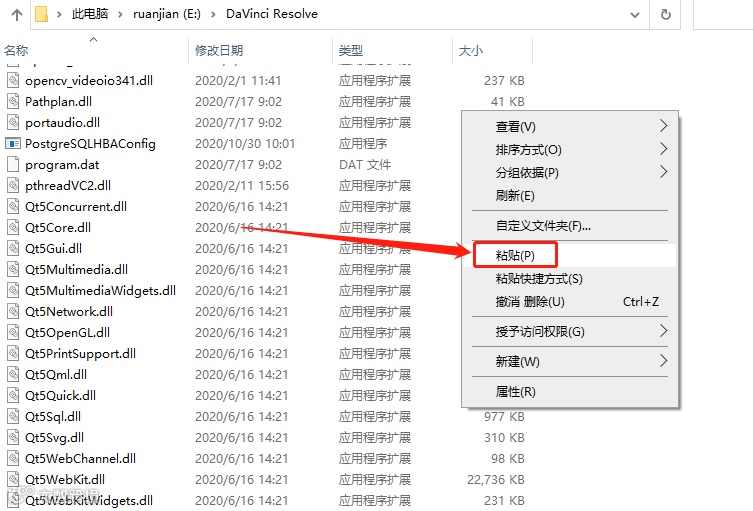Click the 98 KB size value
This screenshot has height=511, width=753.
point(508,459)
